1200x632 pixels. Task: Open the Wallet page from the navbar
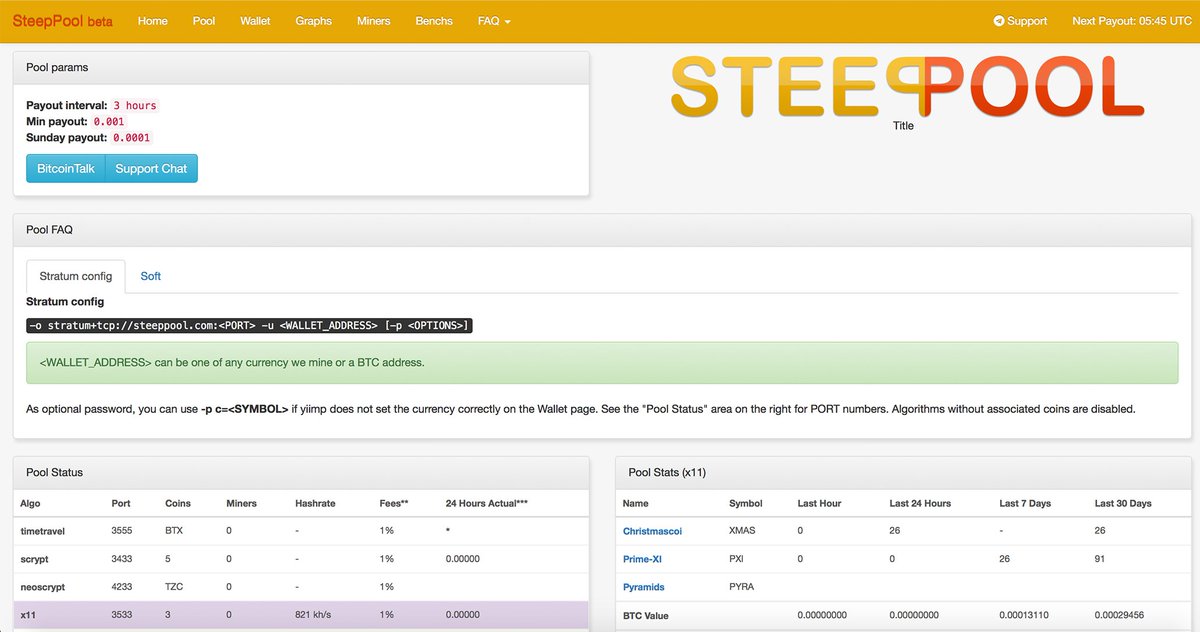coord(255,20)
